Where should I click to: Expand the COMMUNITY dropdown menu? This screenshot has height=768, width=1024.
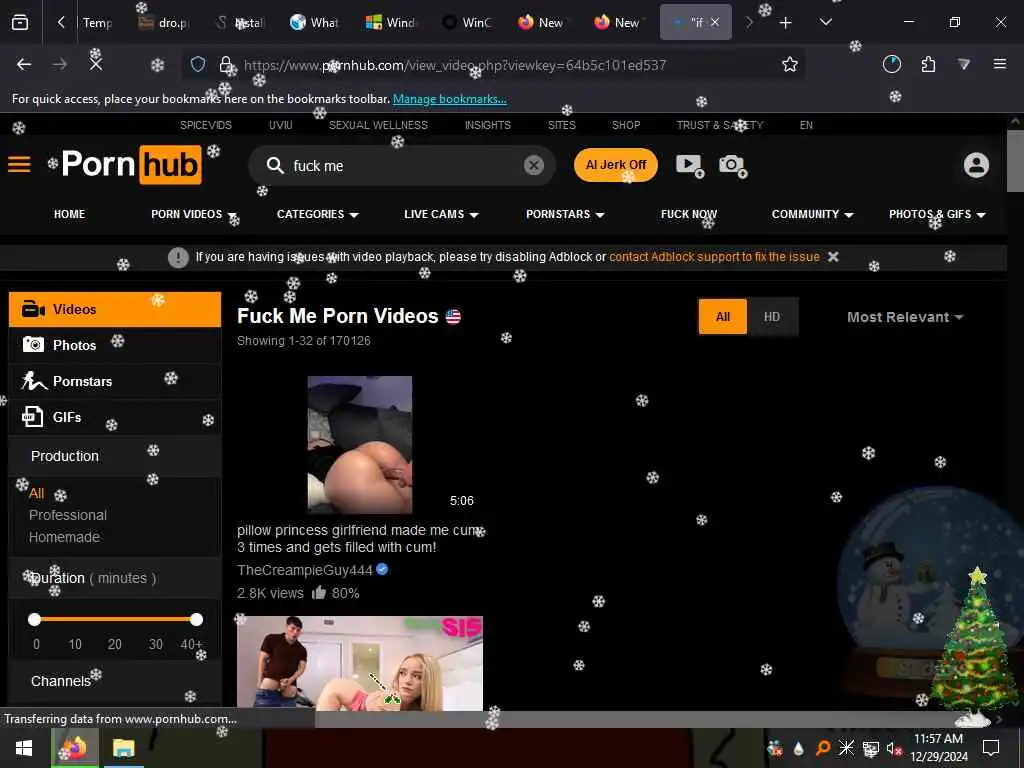812,214
